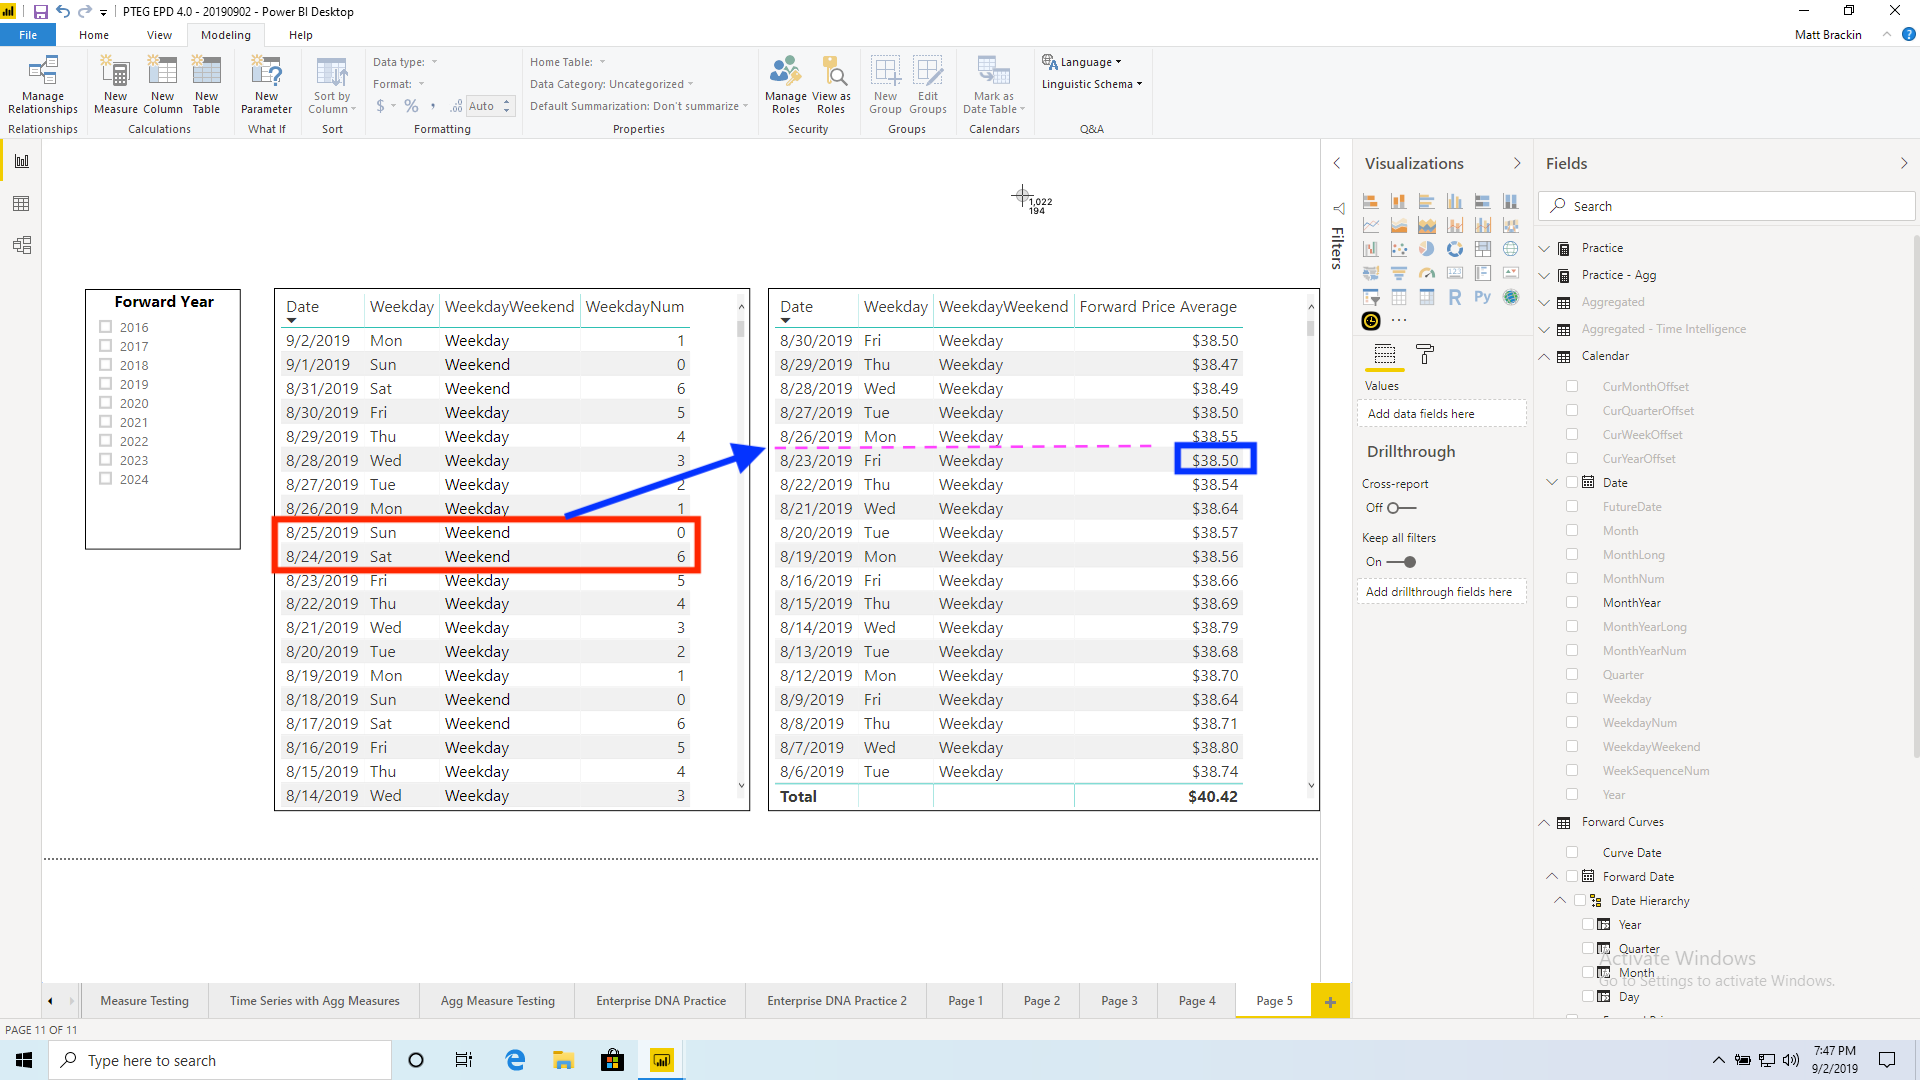This screenshot has height=1080, width=1920.
Task: Collapse the Calendar table in Fields
Action: point(1544,356)
